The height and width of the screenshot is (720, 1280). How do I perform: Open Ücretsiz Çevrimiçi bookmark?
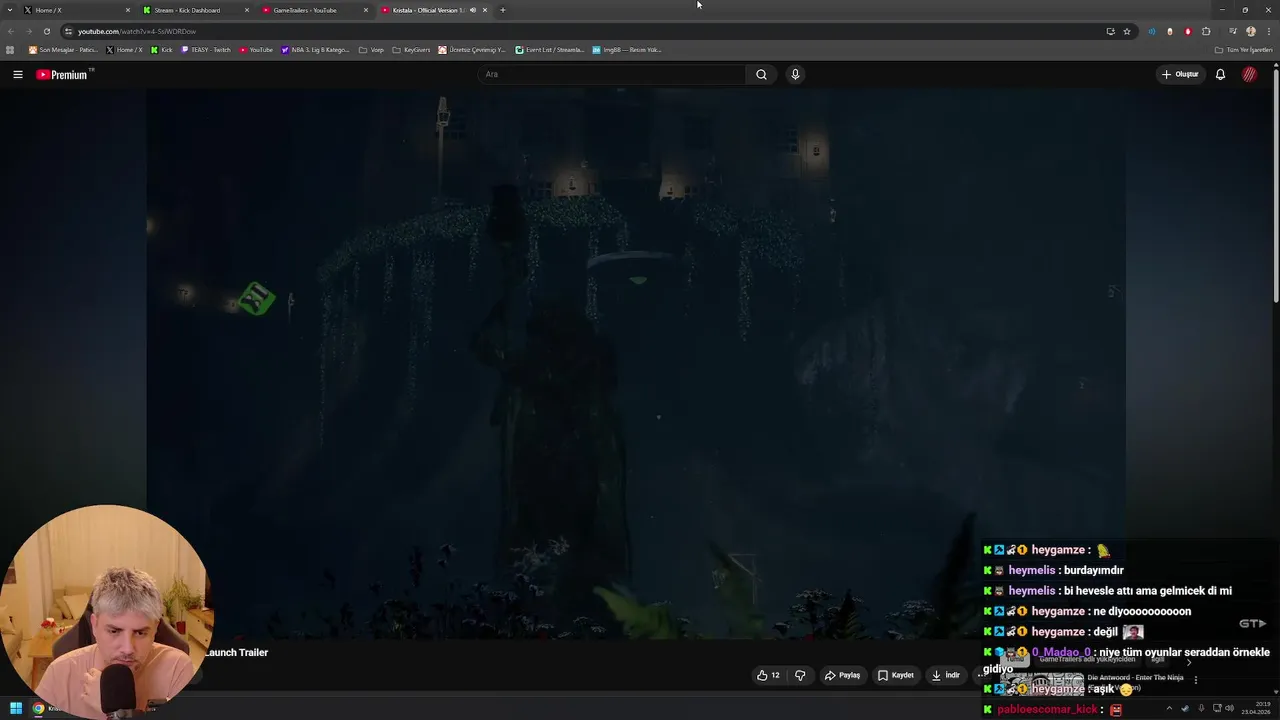coord(472,49)
